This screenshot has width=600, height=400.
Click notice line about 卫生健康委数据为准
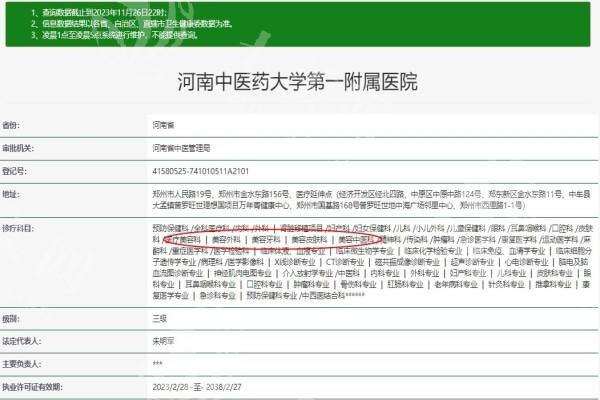(132, 24)
